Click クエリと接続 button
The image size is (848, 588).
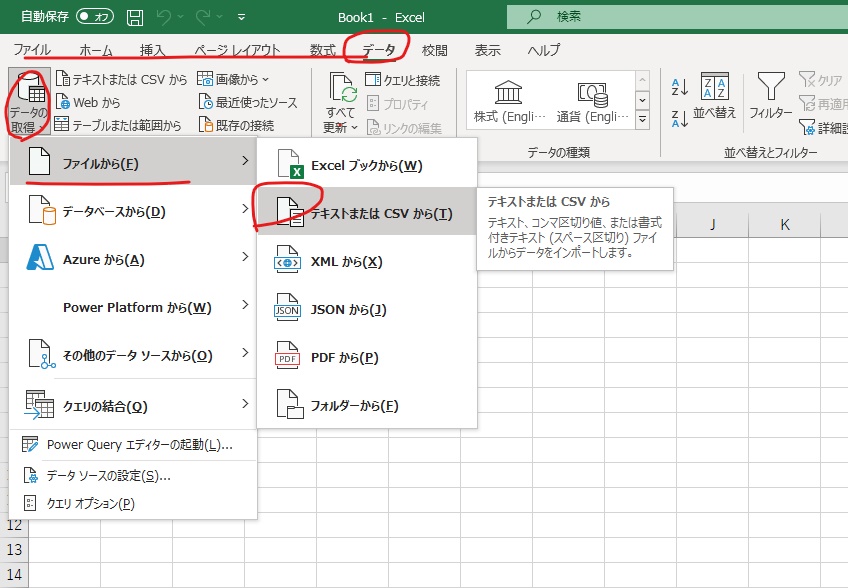[402, 80]
